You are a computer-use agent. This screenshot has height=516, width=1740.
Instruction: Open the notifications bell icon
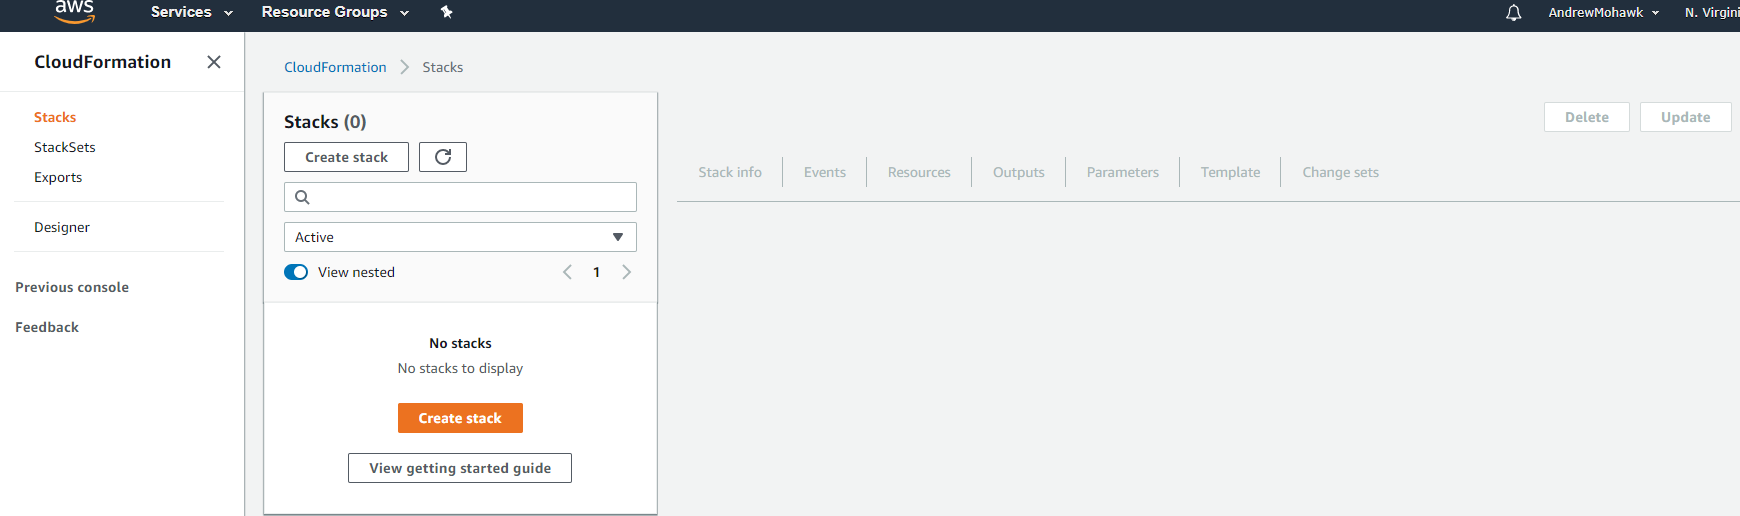[1514, 12]
